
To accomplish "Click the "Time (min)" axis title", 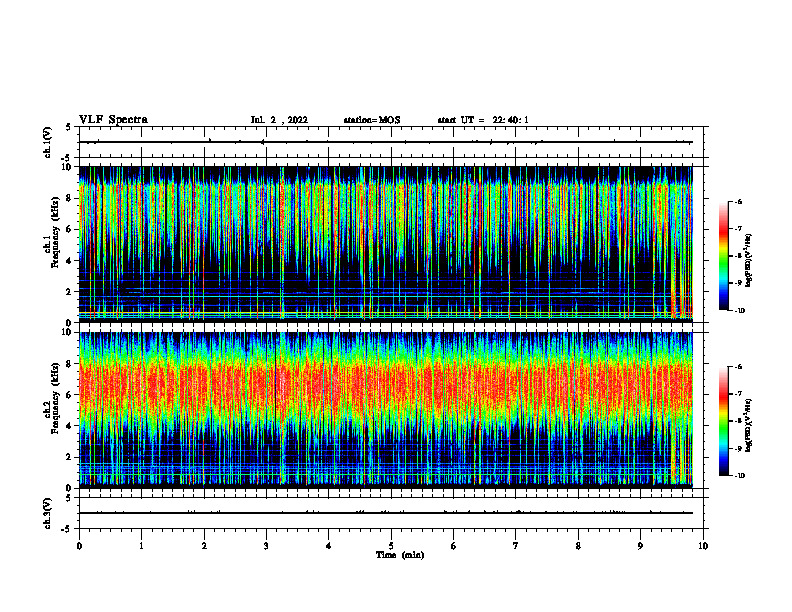I will pyautogui.click(x=400, y=555).
